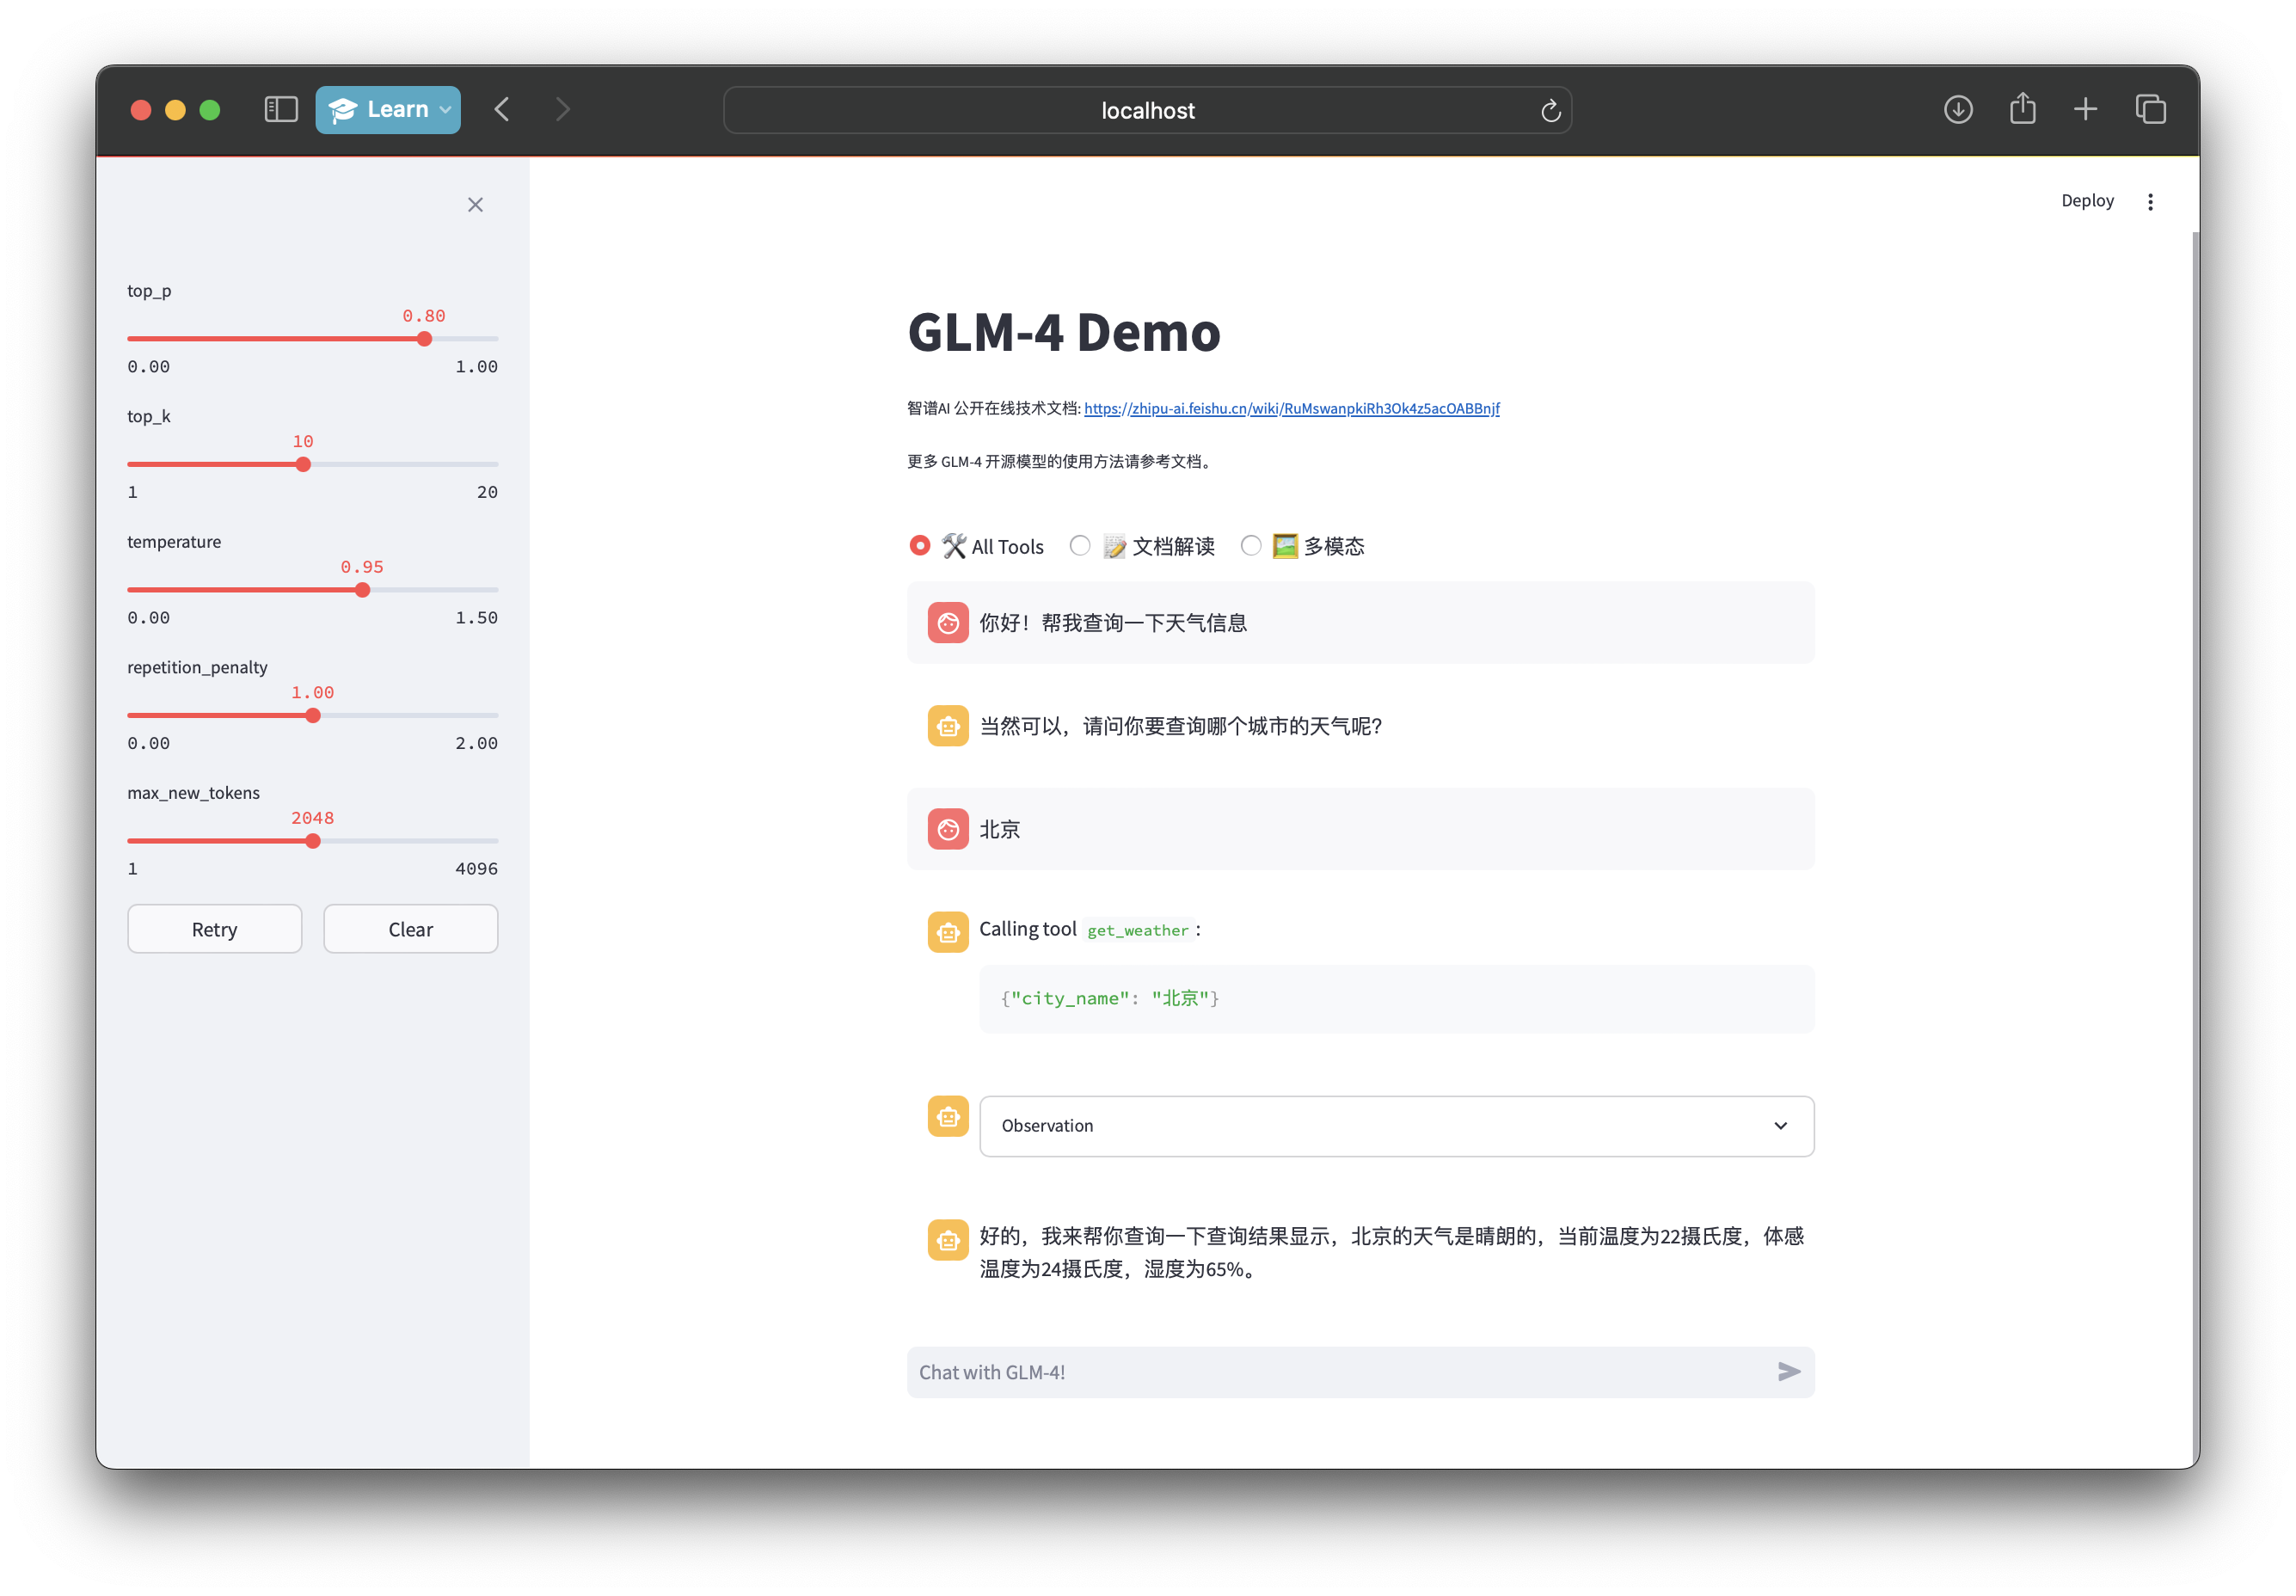Navigate back using the back arrow
Viewport: 2296px width, 1596px height.
pos(502,109)
